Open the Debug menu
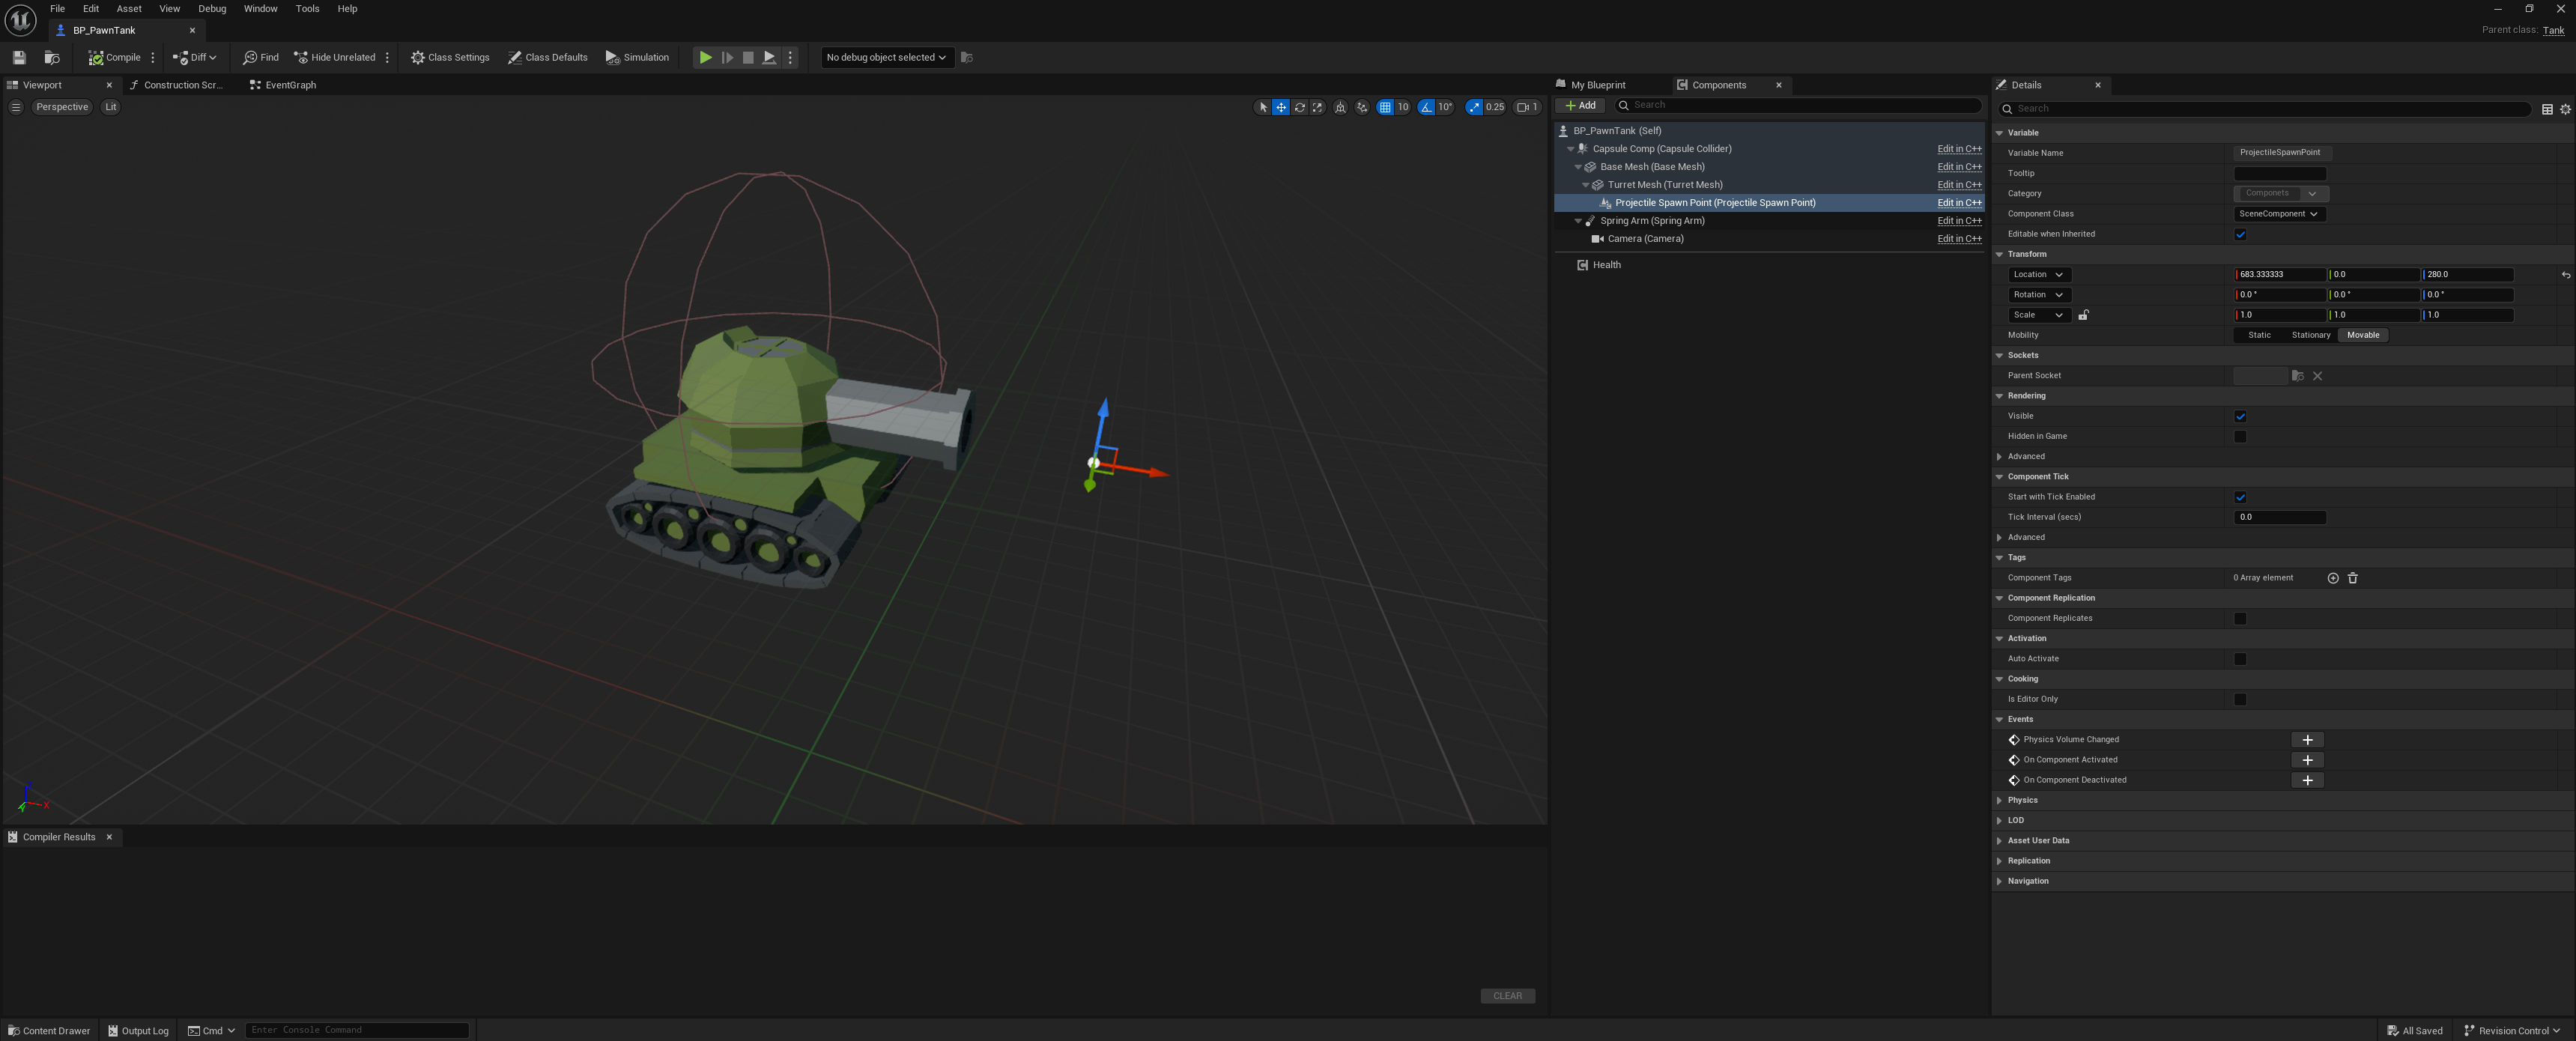Viewport: 2576px width, 1041px height. coord(212,9)
